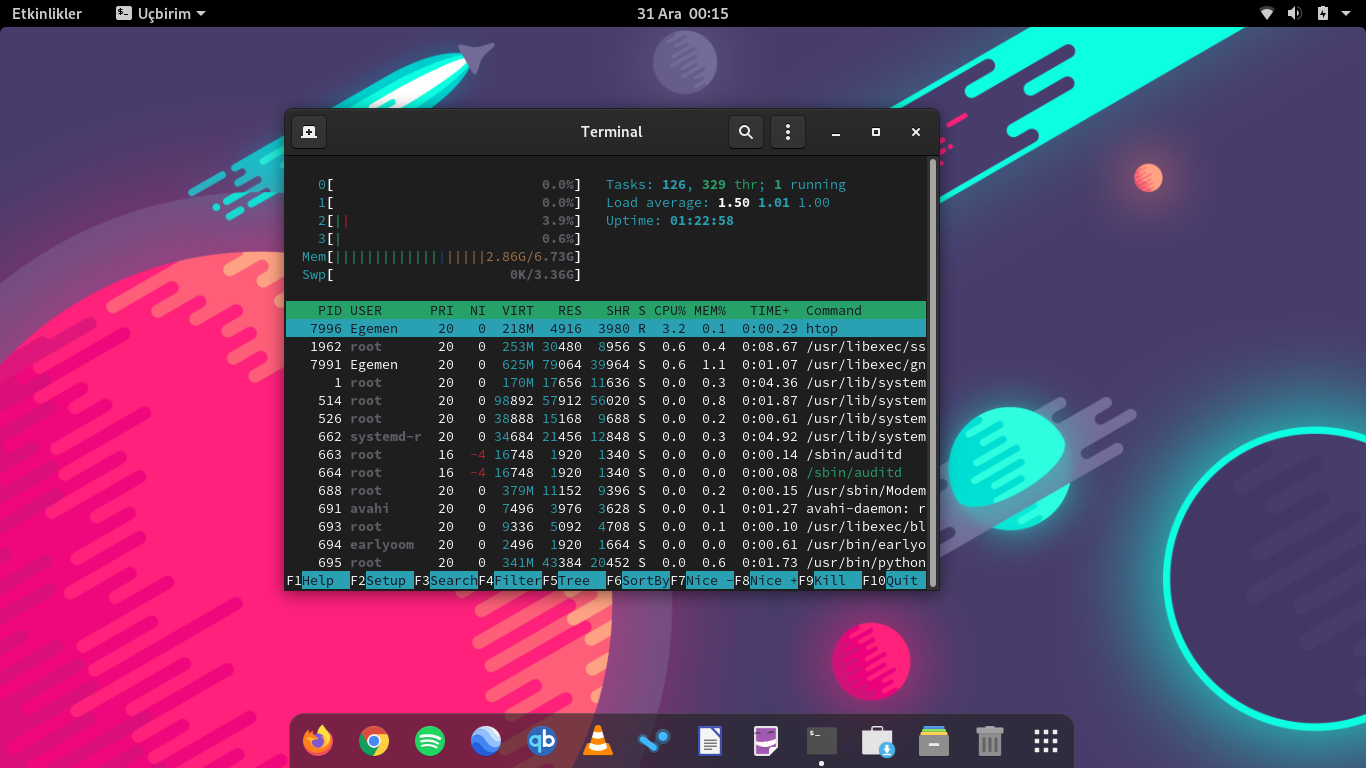Sort by the CPU% column header
The height and width of the screenshot is (768, 1366).
669,311
